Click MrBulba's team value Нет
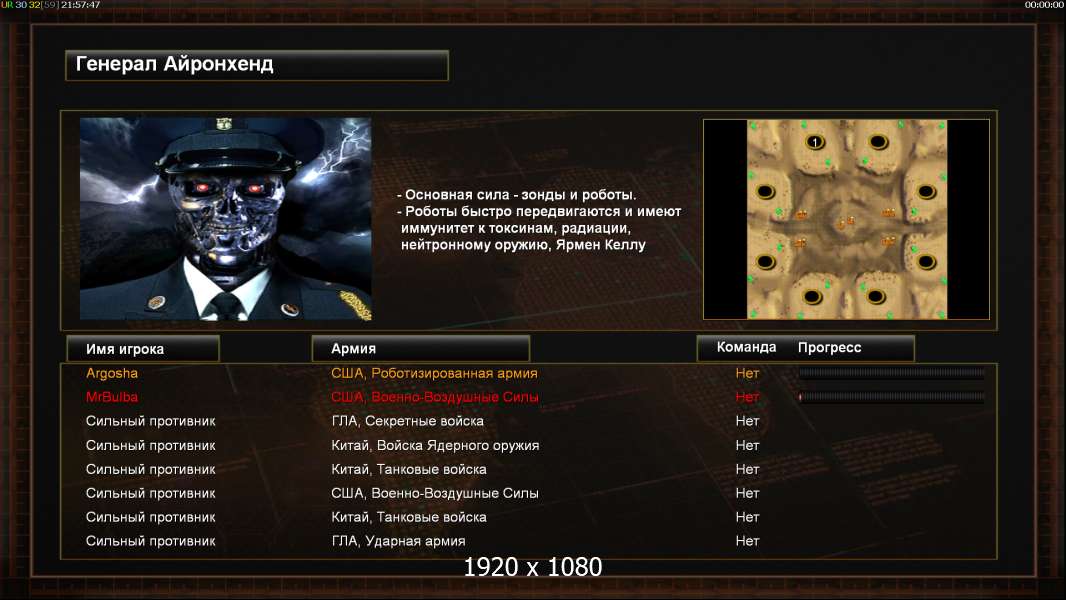This screenshot has height=600, width=1066. [747, 397]
